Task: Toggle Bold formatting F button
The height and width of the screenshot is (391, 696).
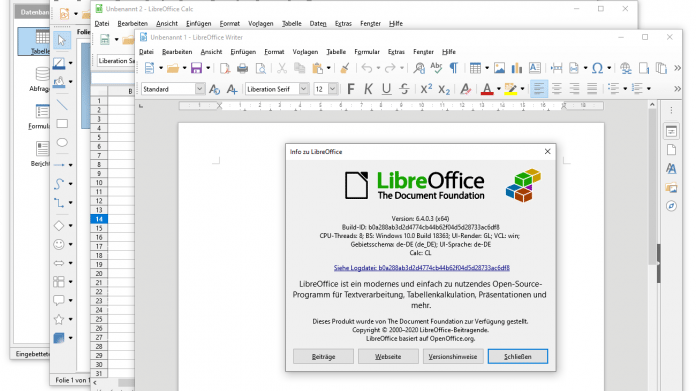Action: point(351,89)
